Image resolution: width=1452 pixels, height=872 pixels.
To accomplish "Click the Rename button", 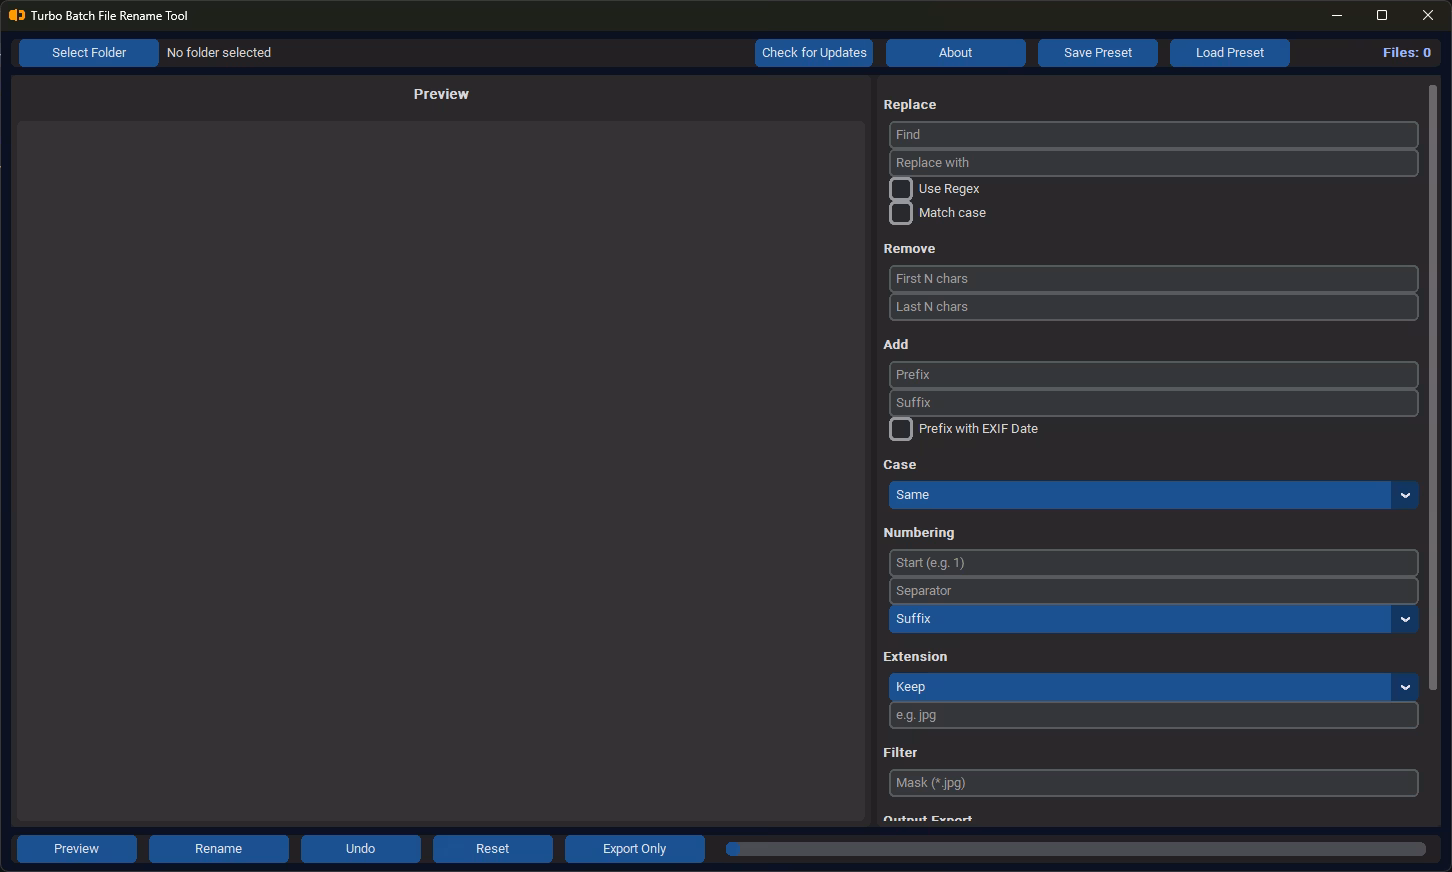I will (219, 849).
